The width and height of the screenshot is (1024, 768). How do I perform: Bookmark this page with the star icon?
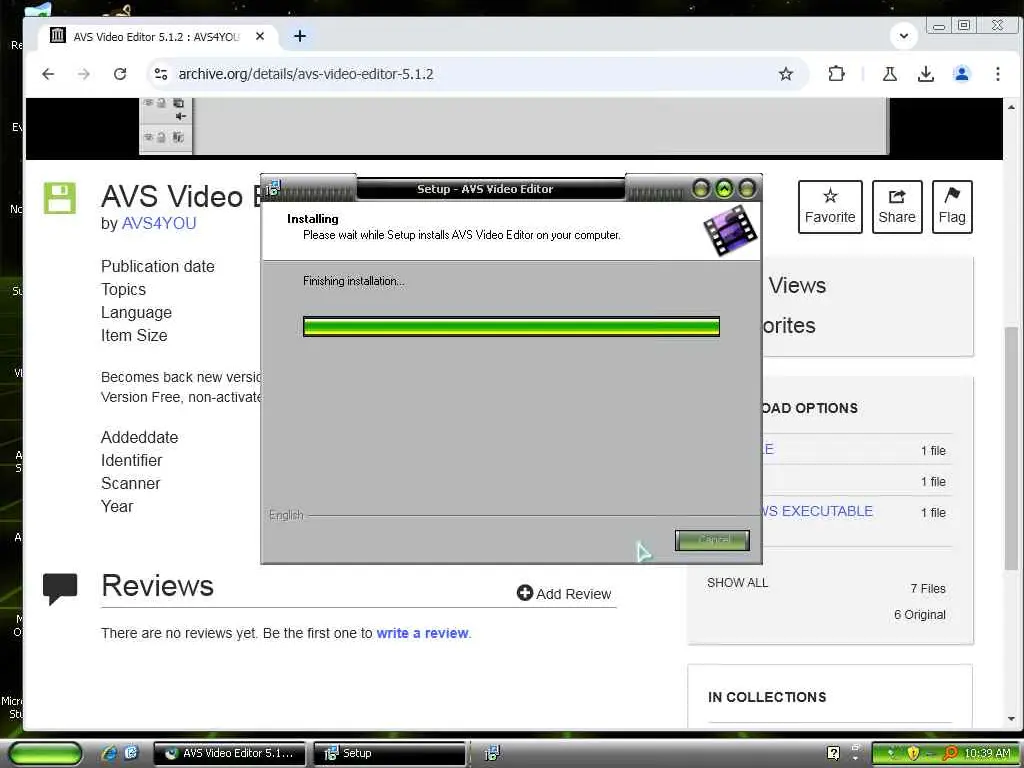pyautogui.click(x=786, y=74)
